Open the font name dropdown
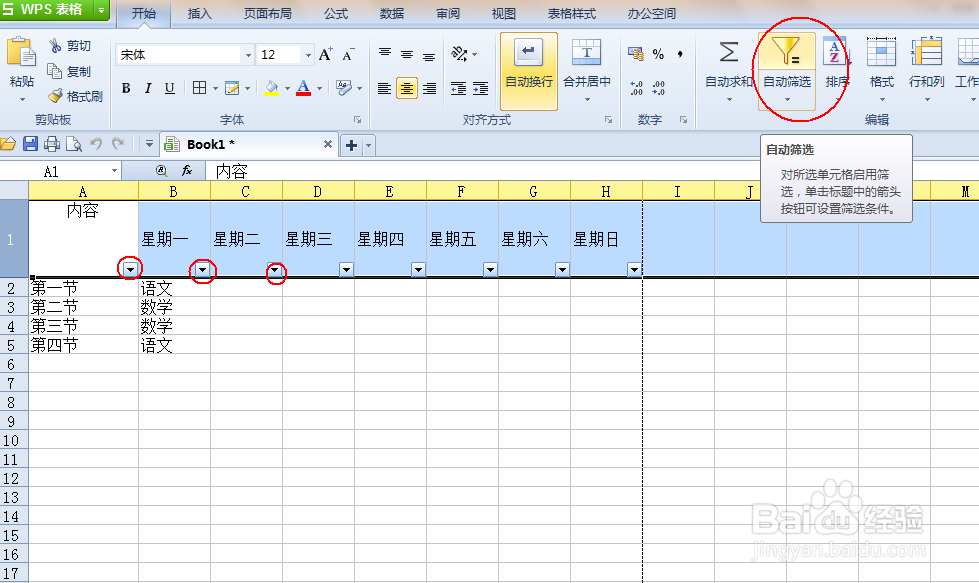This screenshot has width=979, height=583. coord(246,54)
